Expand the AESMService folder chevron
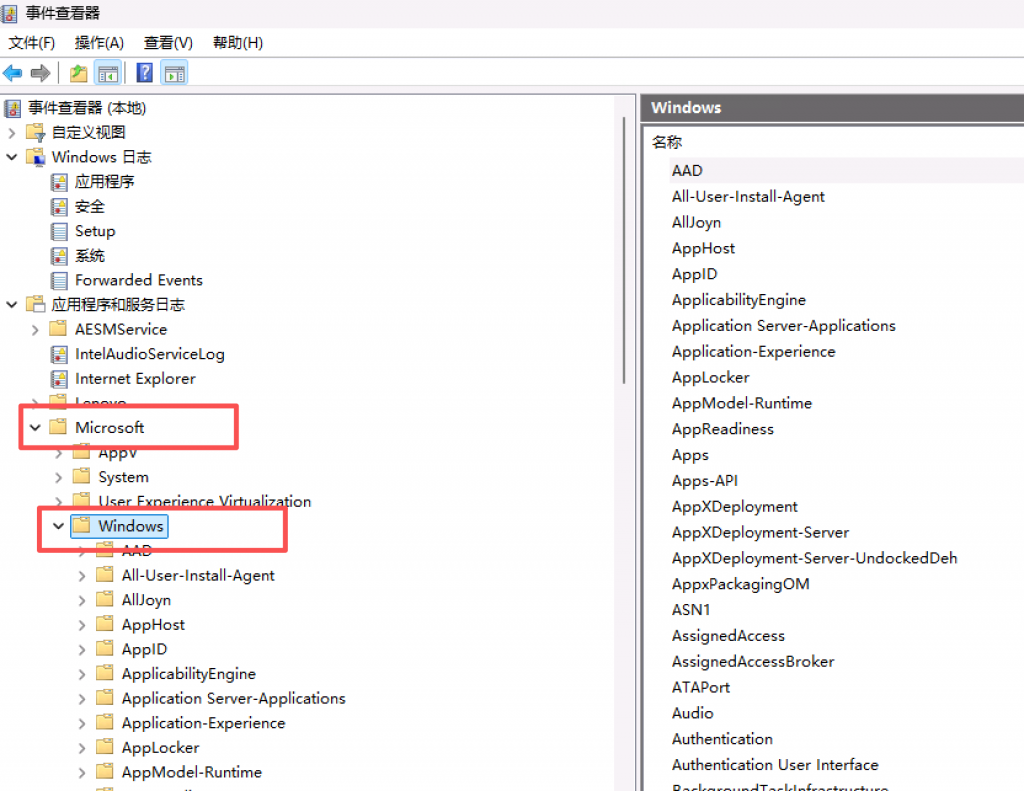 (36, 329)
